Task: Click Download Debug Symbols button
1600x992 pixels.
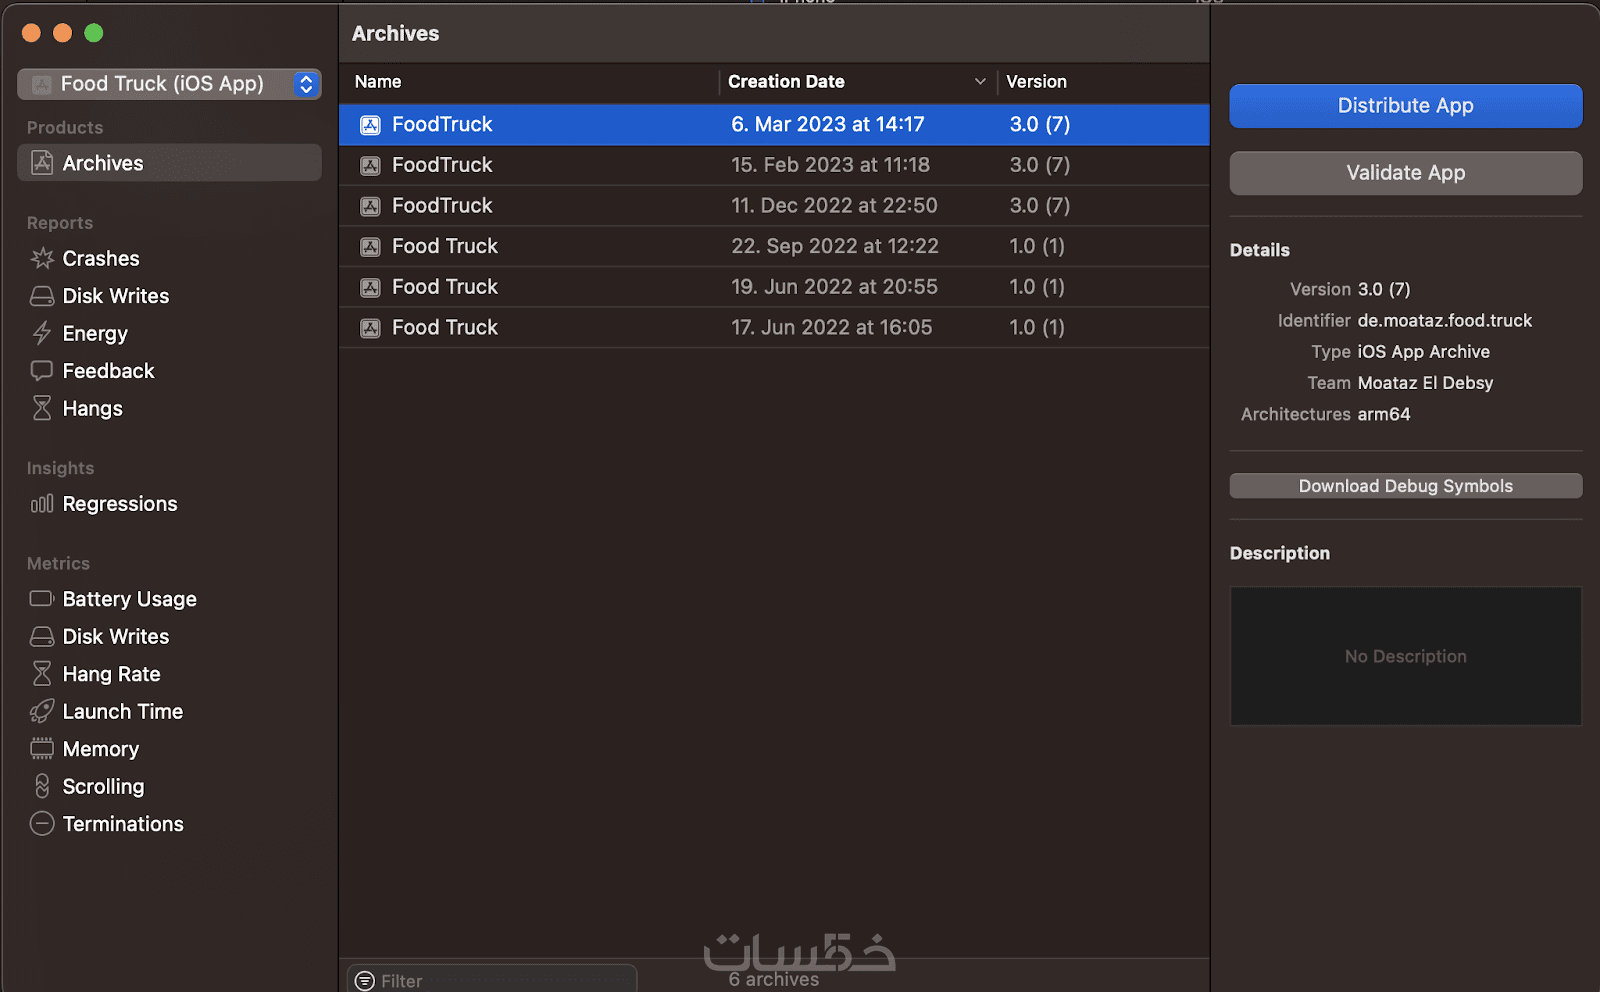Action: (x=1405, y=486)
